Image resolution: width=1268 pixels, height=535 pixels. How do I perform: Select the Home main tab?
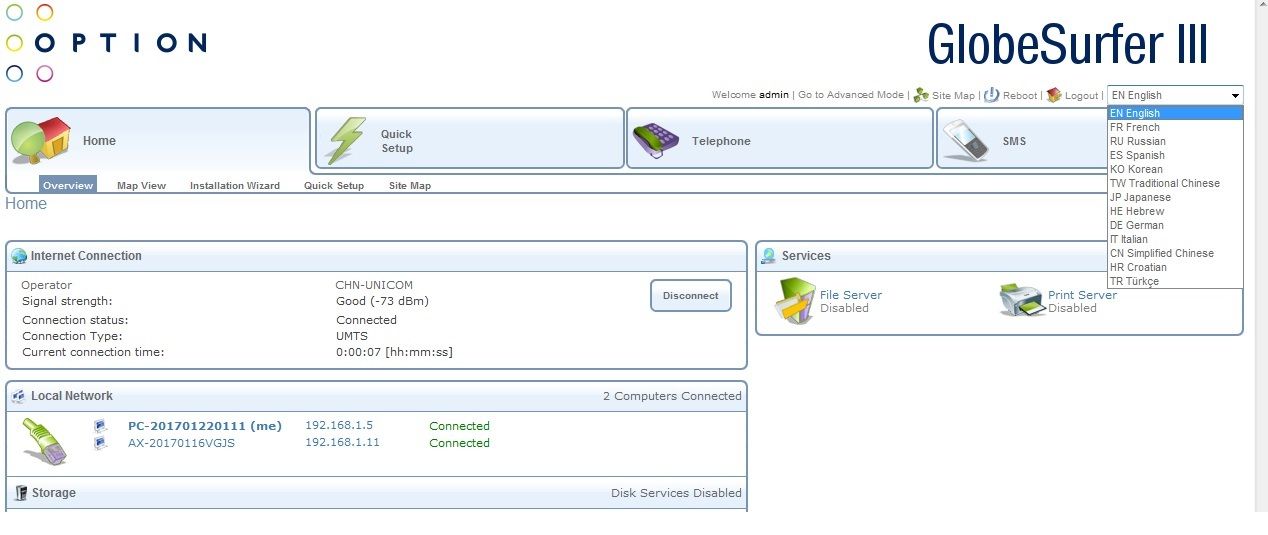[x=158, y=139]
